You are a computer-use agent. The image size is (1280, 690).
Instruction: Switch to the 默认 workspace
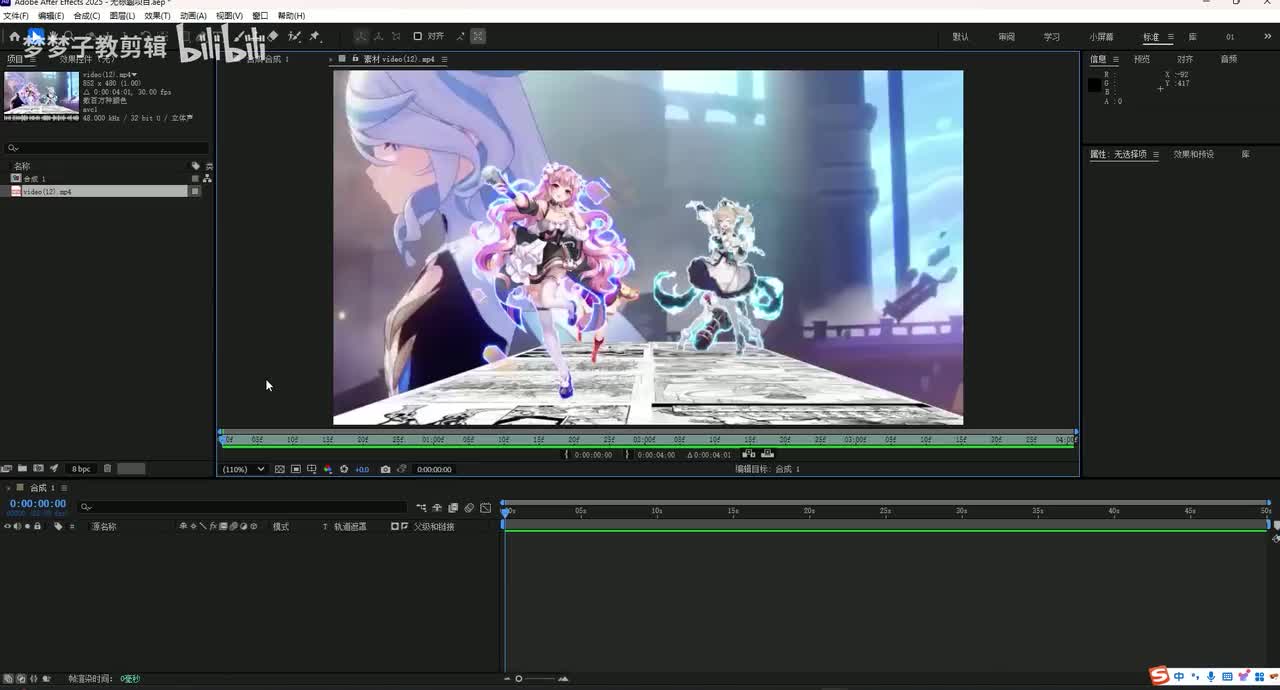(961, 37)
